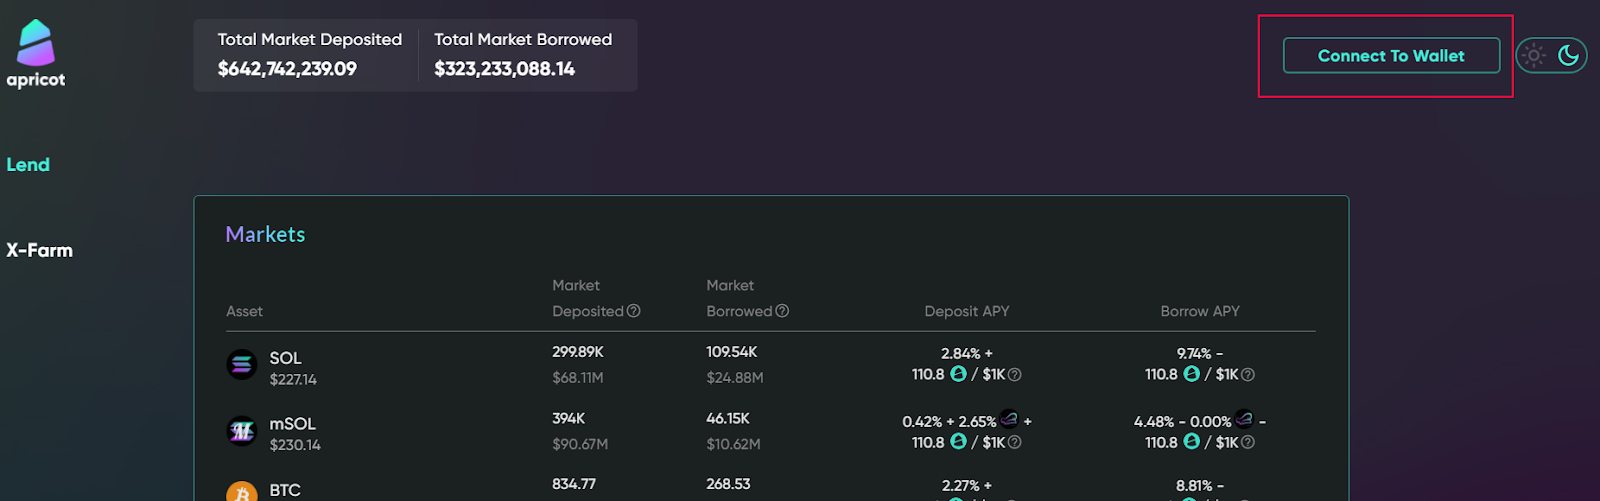Open Market Deposited help tooltip icon
Image resolution: width=1600 pixels, height=501 pixels.
click(633, 311)
